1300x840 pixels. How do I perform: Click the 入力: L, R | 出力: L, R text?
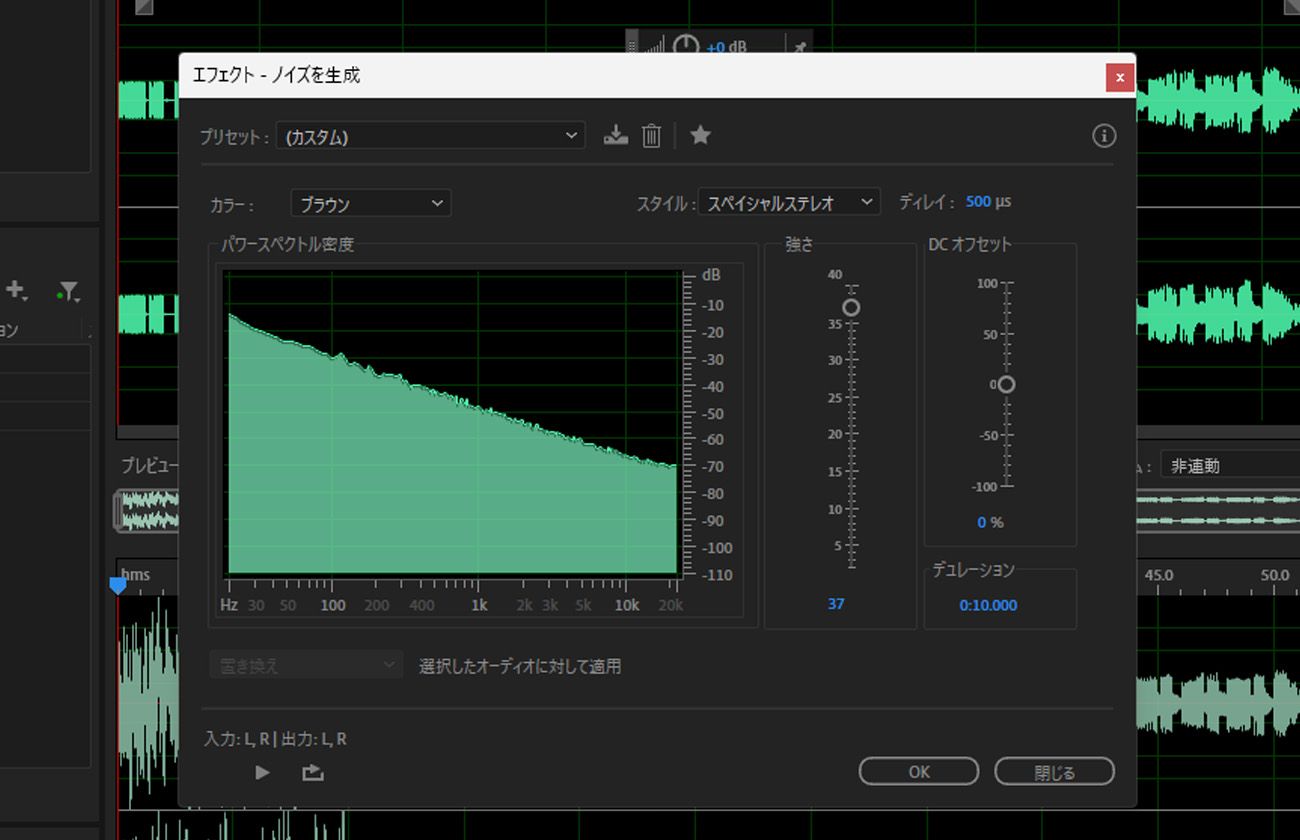click(x=276, y=739)
